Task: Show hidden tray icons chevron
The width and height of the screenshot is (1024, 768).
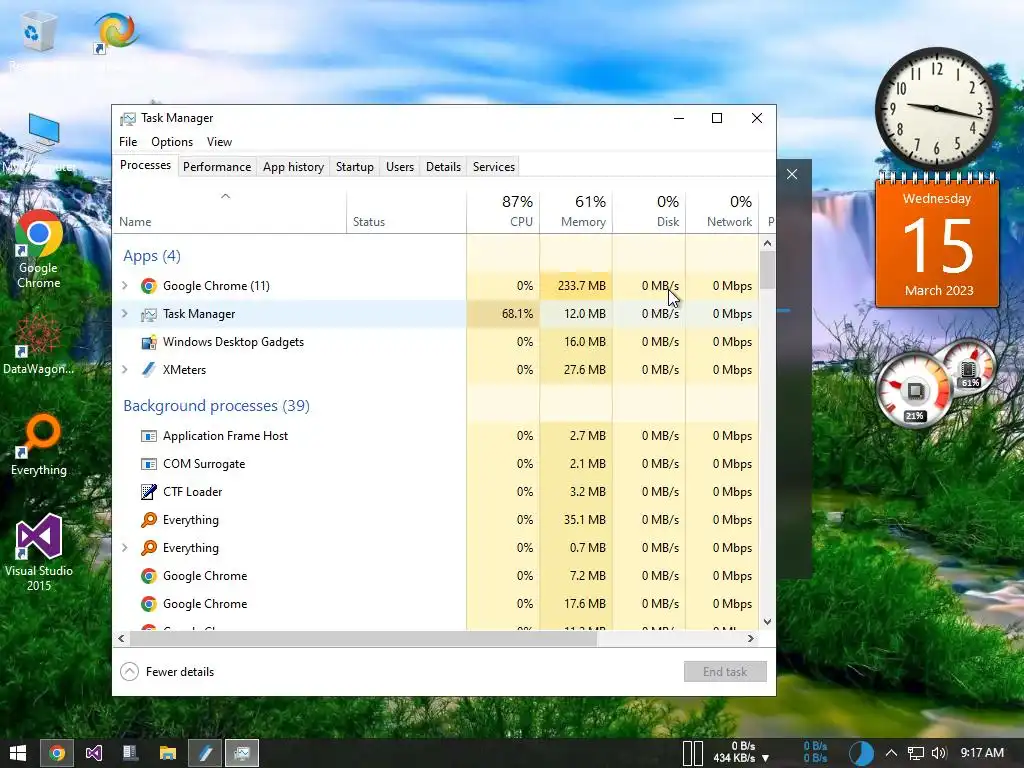Action: pyautogui.click(x=891, y=753)
